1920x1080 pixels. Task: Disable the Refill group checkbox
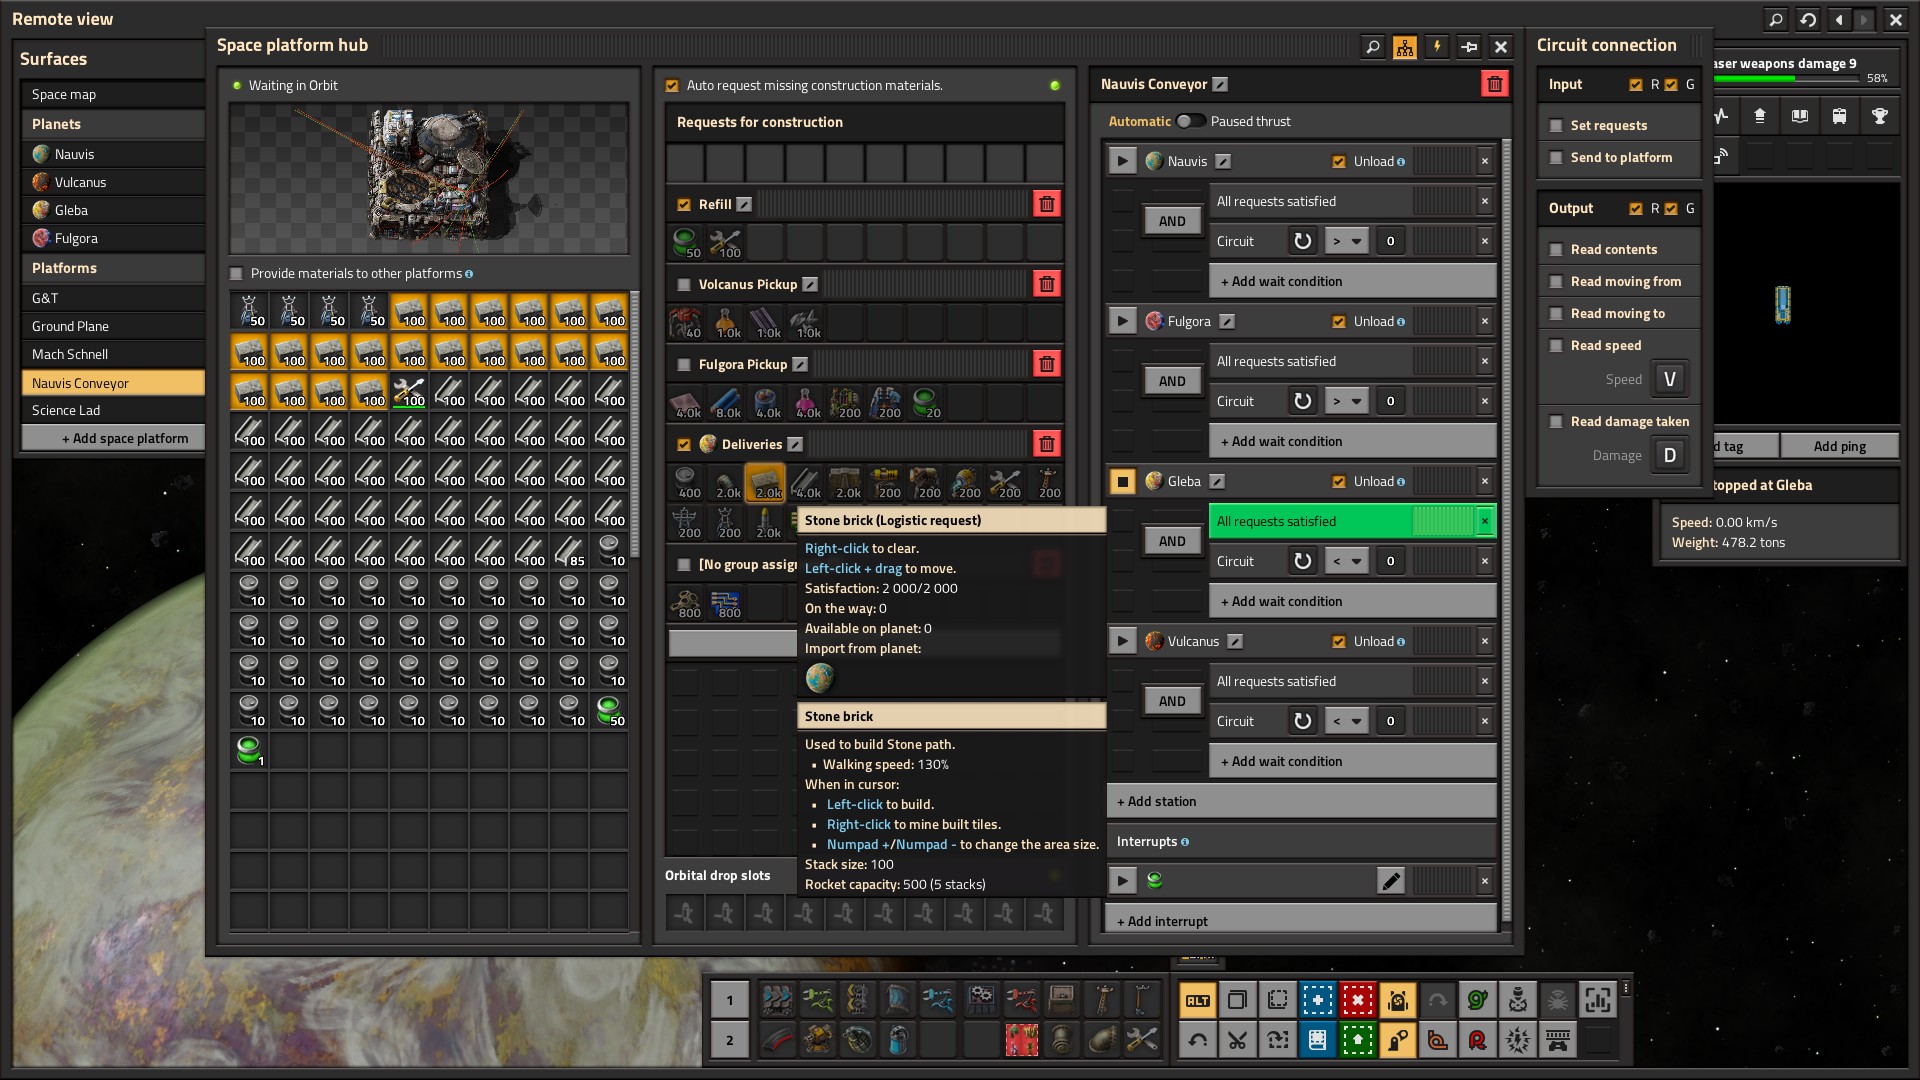point(684,204)
